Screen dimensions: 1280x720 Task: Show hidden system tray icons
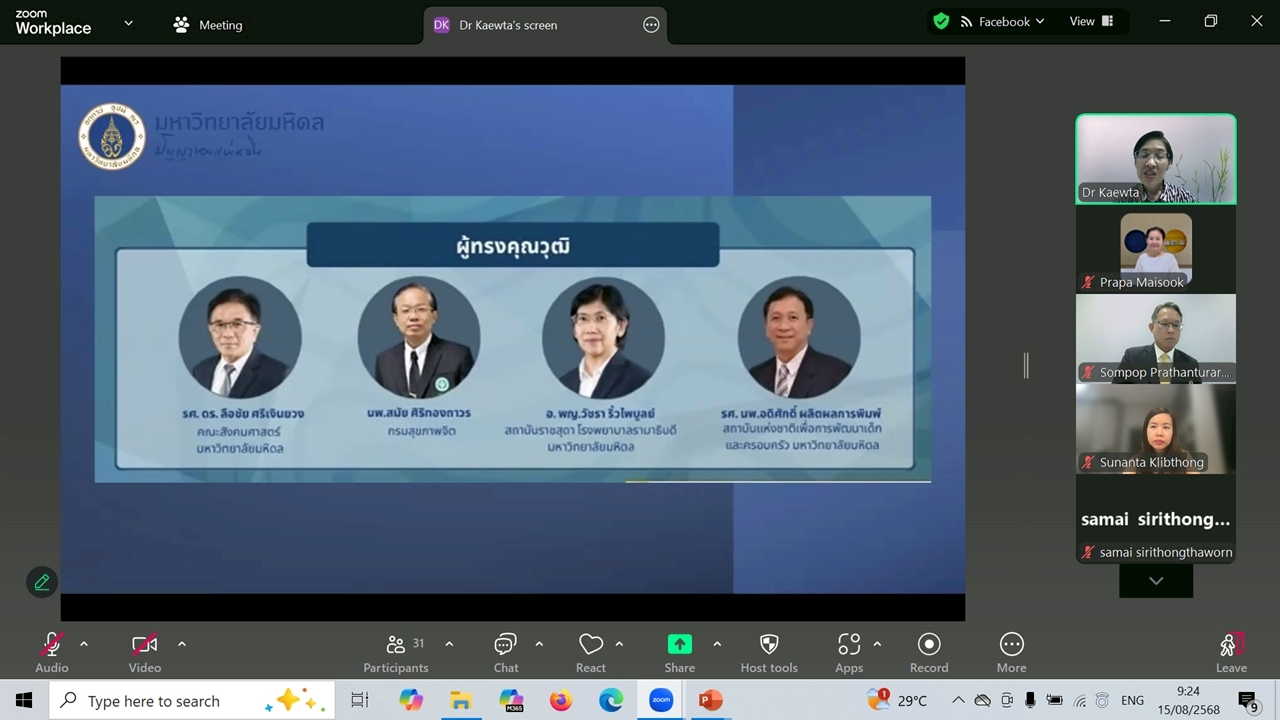click(x=958, y=700)
